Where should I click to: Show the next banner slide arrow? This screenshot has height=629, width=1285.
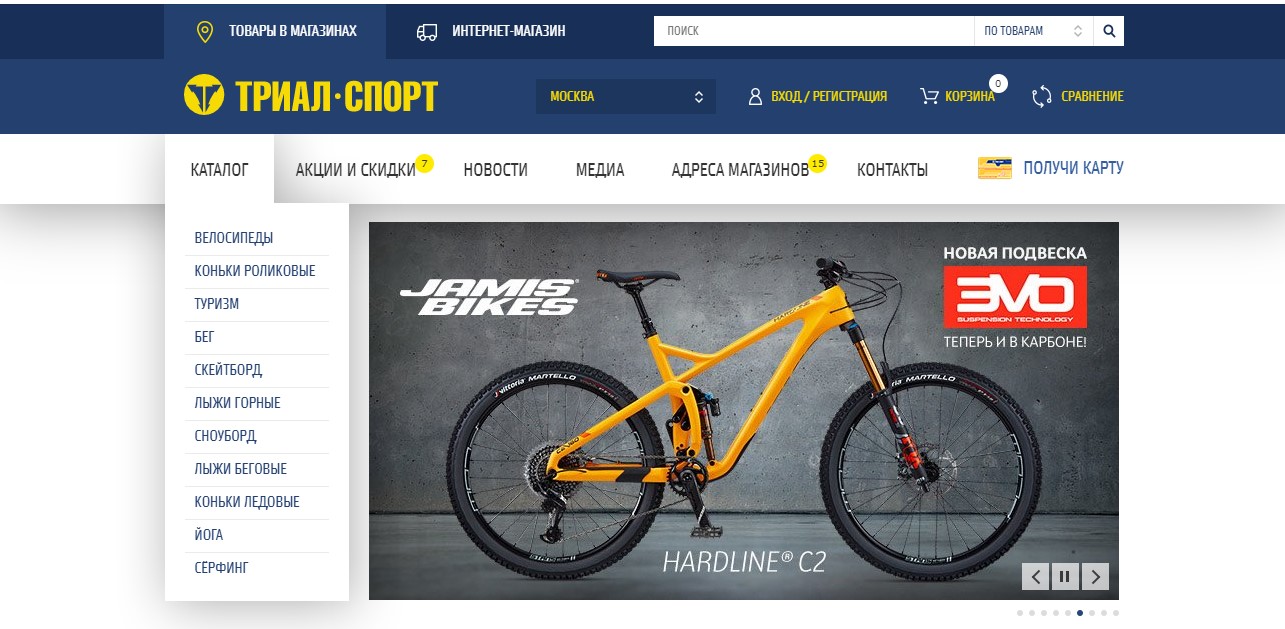point(1096,577)
